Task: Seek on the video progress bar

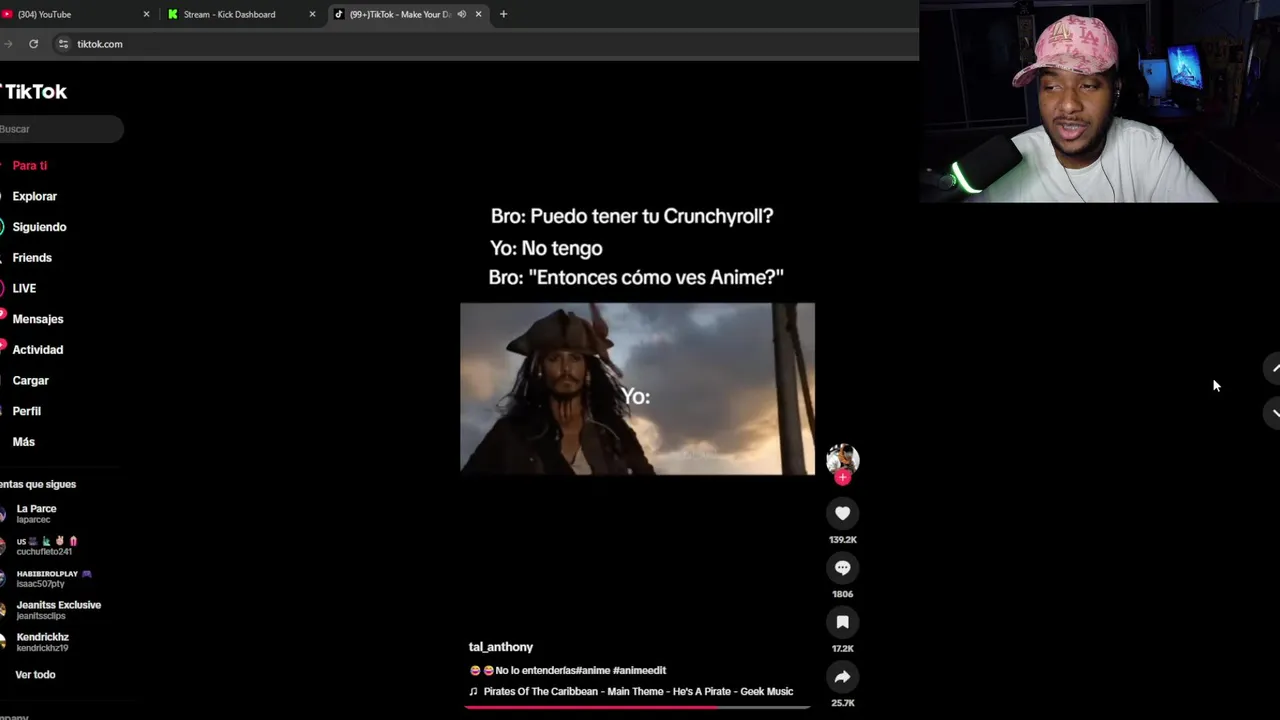Action: click(x=637, y=707)
